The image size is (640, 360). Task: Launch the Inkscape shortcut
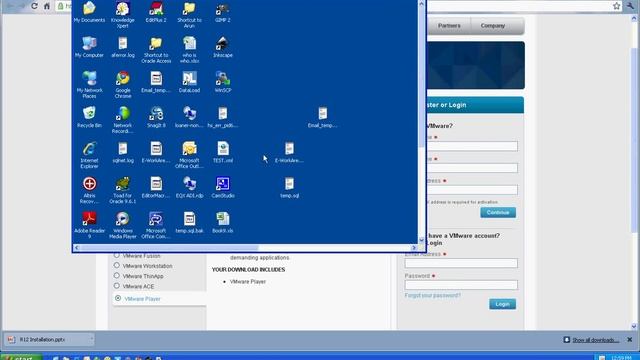pos(223,47)
